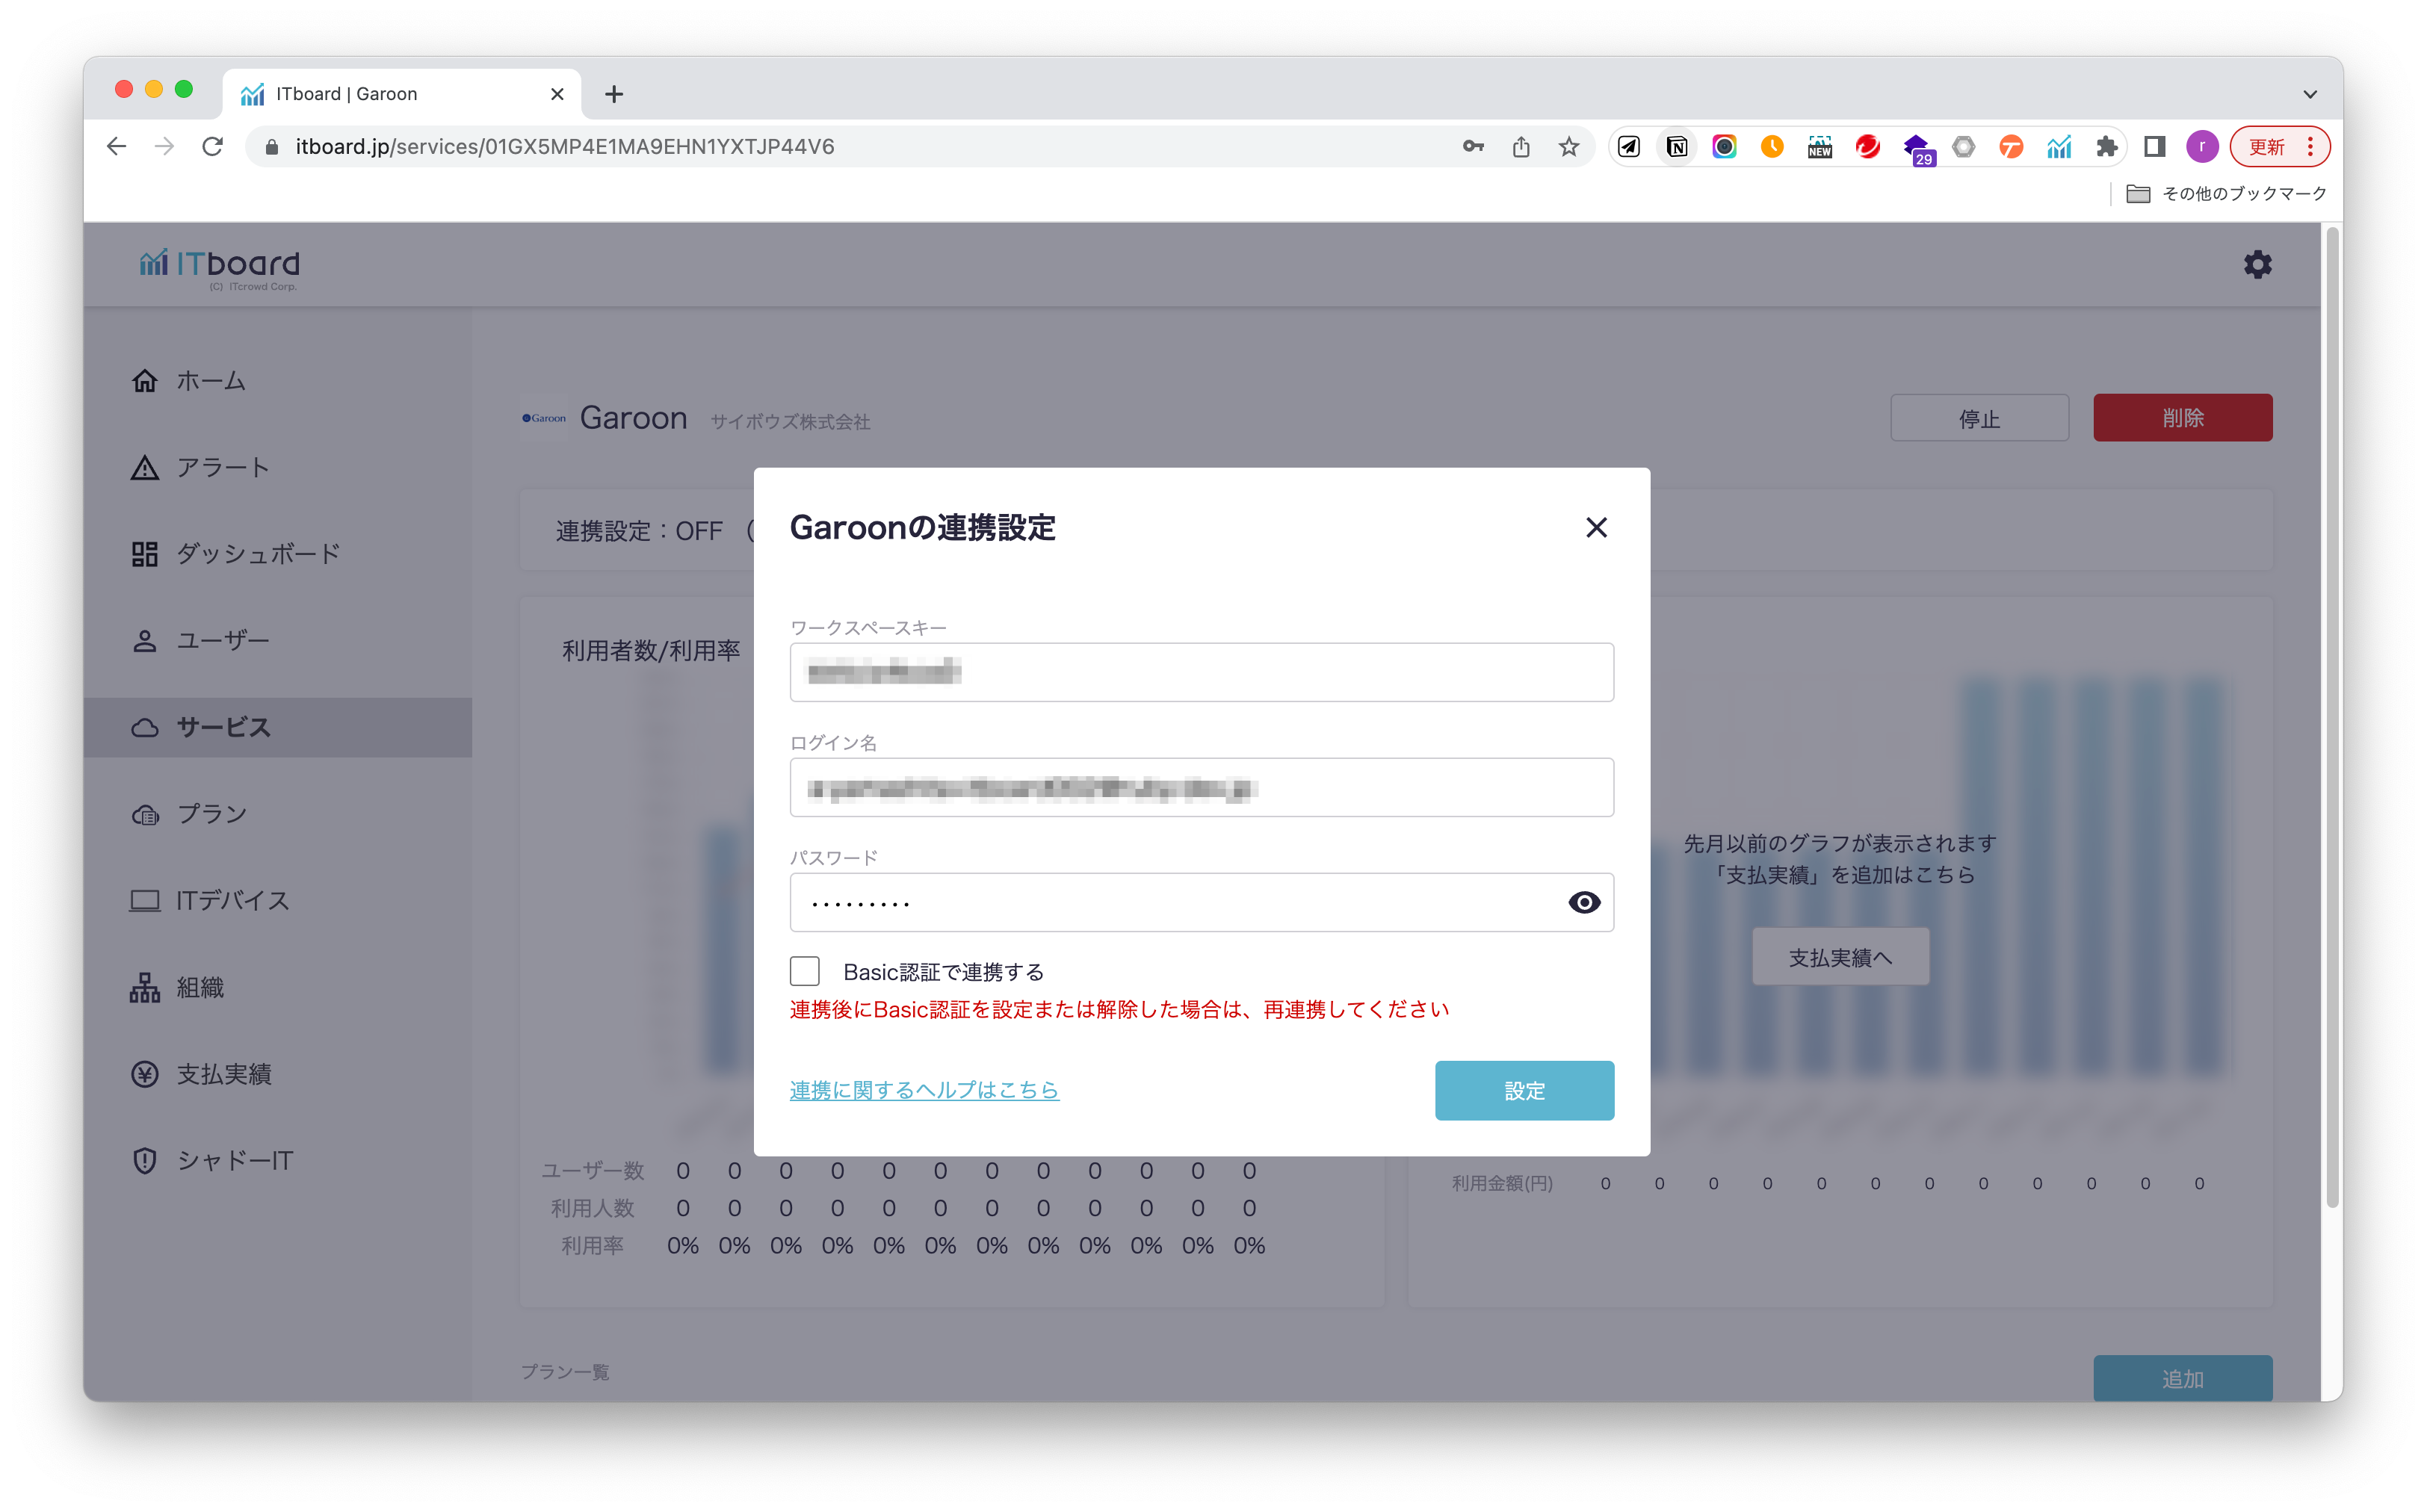This screenshot has height=1512, width=2427.
Task: Enable the Basic認証で連携する checkbox
Action: (804, 971)
